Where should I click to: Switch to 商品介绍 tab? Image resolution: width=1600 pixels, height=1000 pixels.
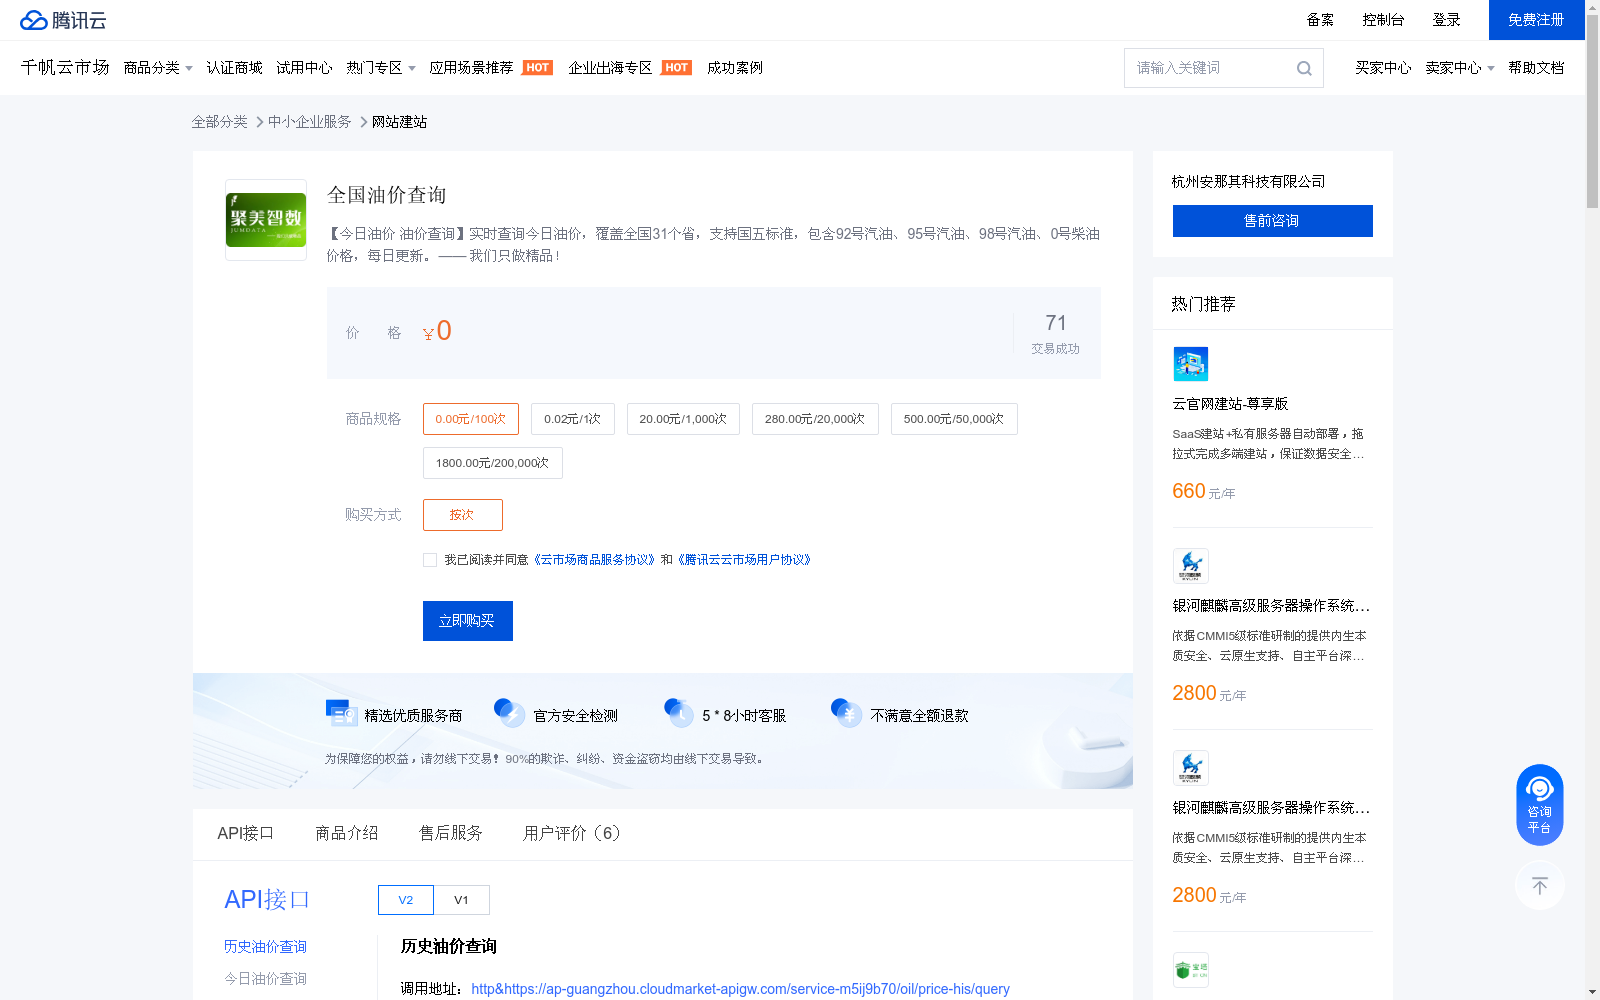(347, 834)
